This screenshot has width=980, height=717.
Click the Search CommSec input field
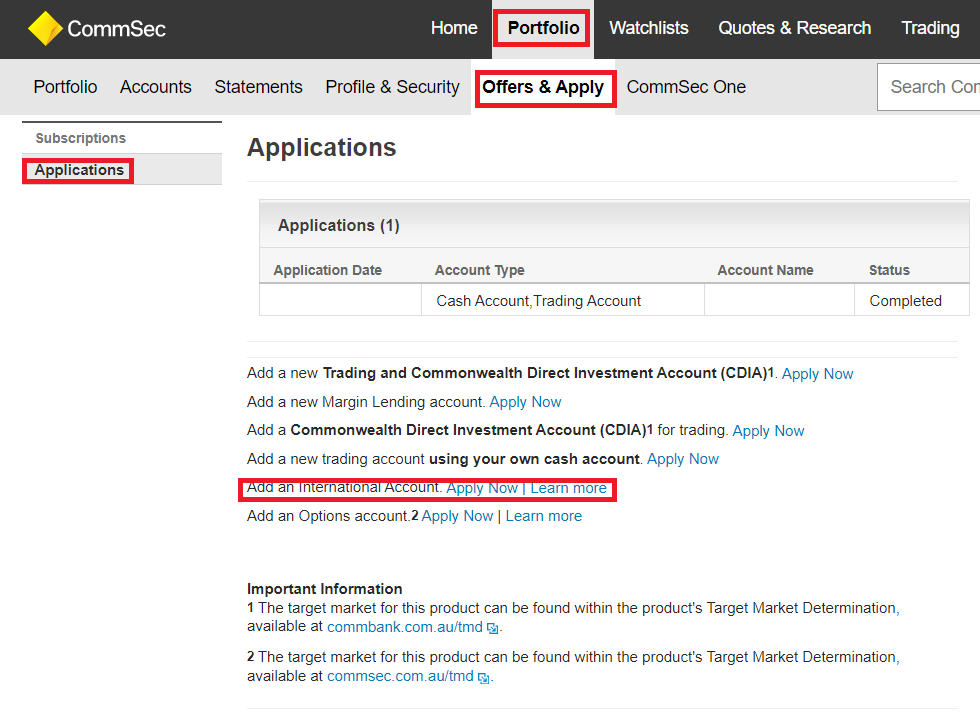click(929, 87)
